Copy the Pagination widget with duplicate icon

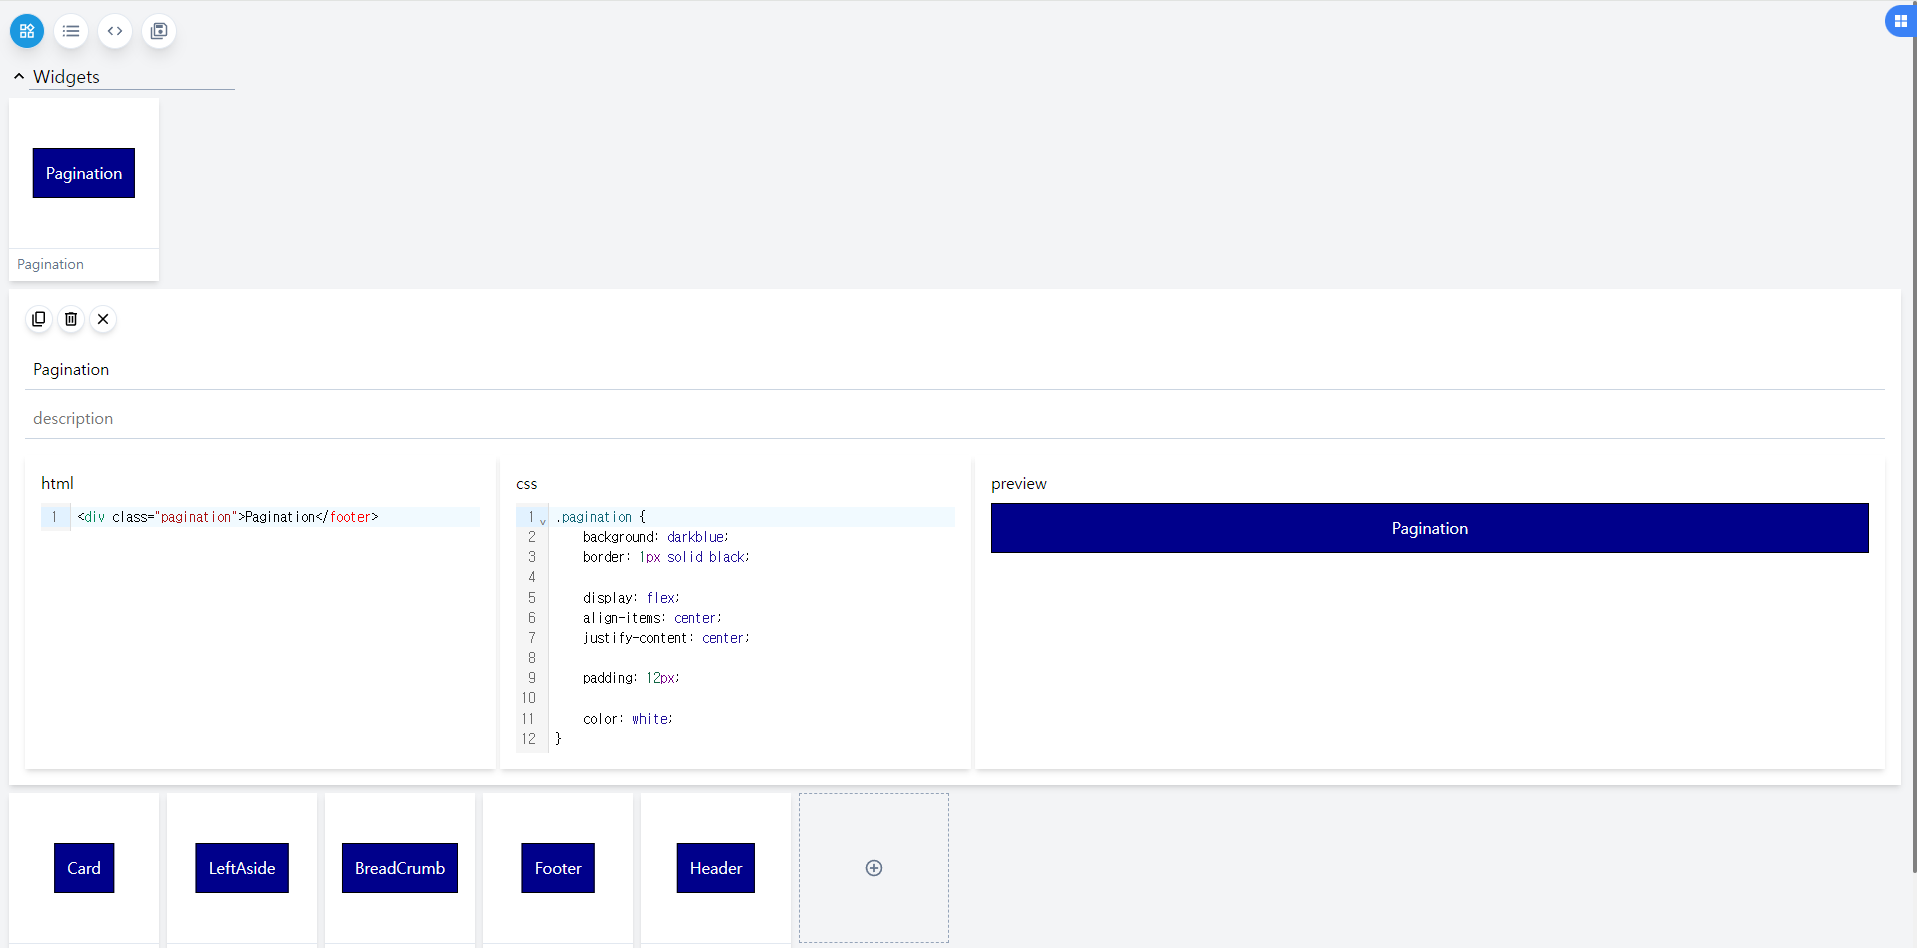pyautogui.click(x=39, y=319)
